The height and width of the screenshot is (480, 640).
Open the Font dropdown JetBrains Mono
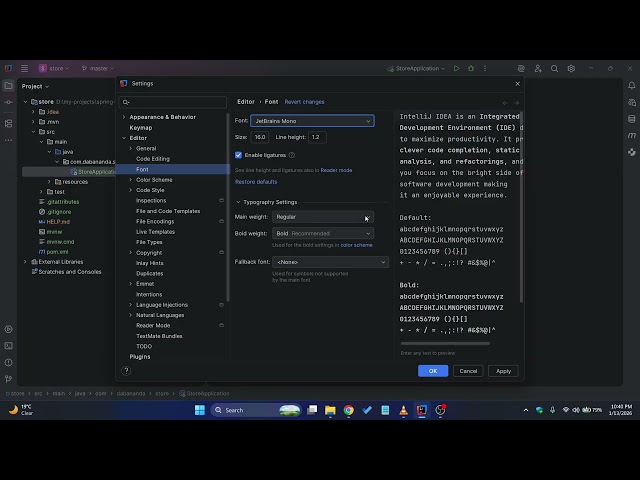(x=312, y=121)
